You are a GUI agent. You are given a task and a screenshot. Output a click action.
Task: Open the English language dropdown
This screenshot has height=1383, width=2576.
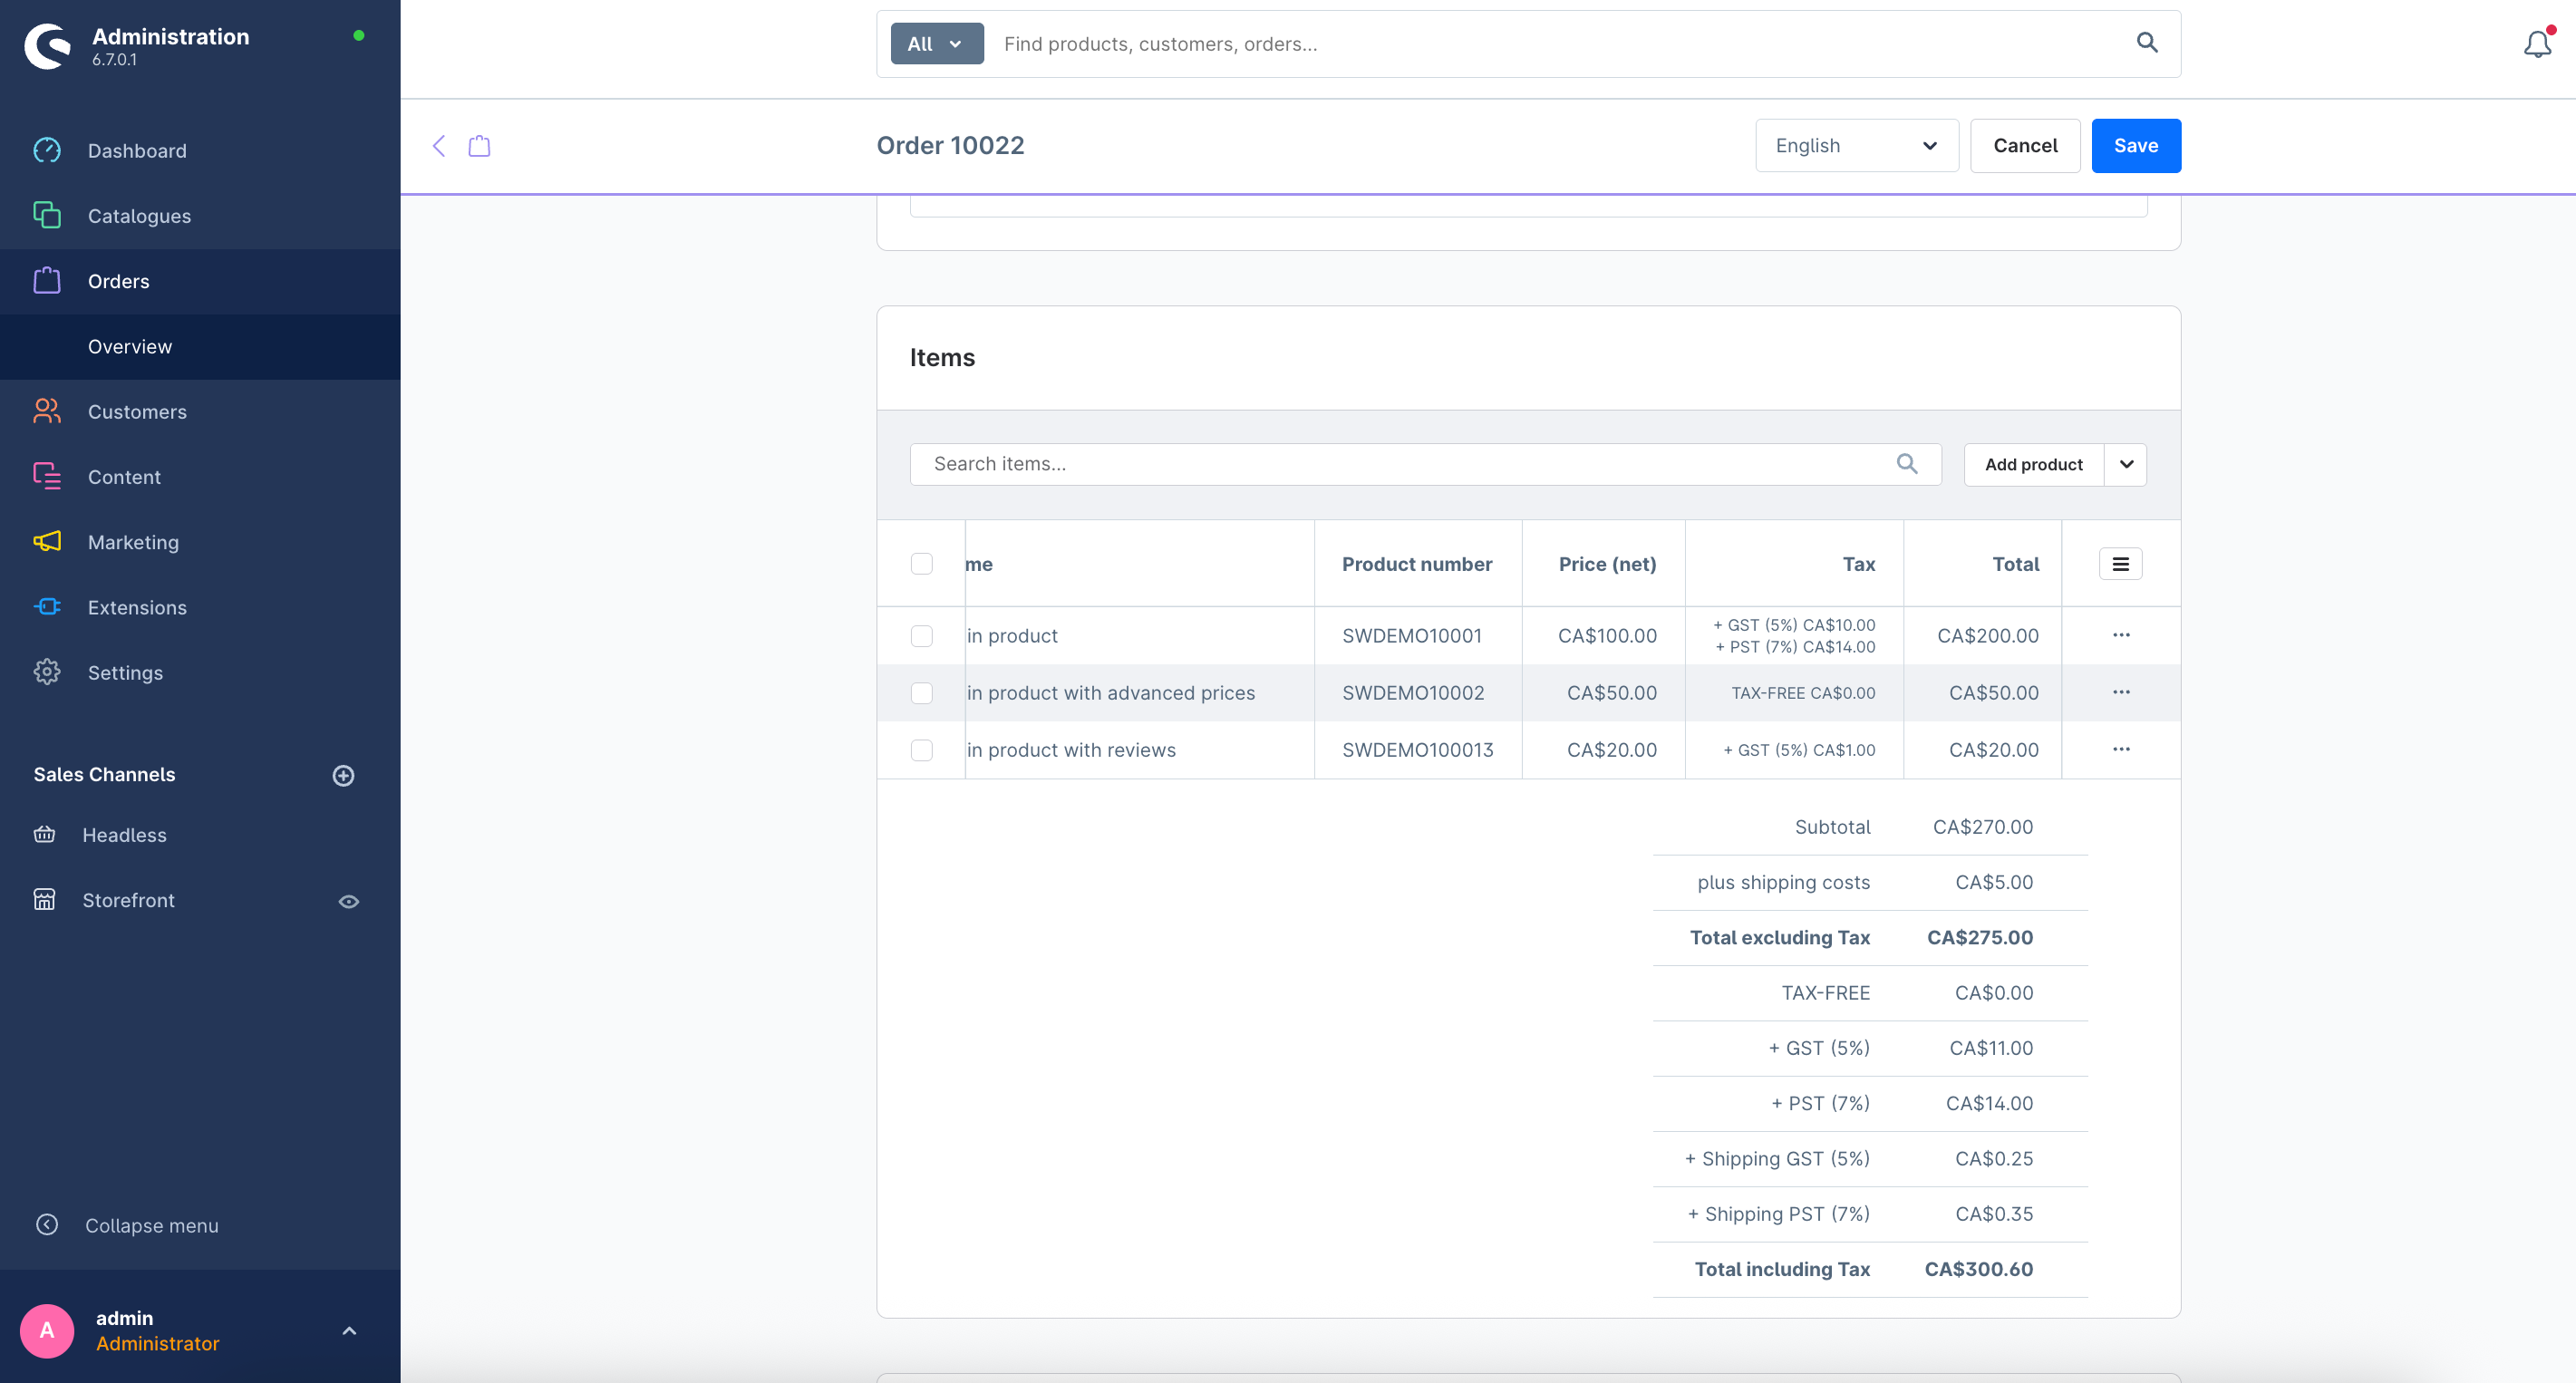tap(1857, 146)
